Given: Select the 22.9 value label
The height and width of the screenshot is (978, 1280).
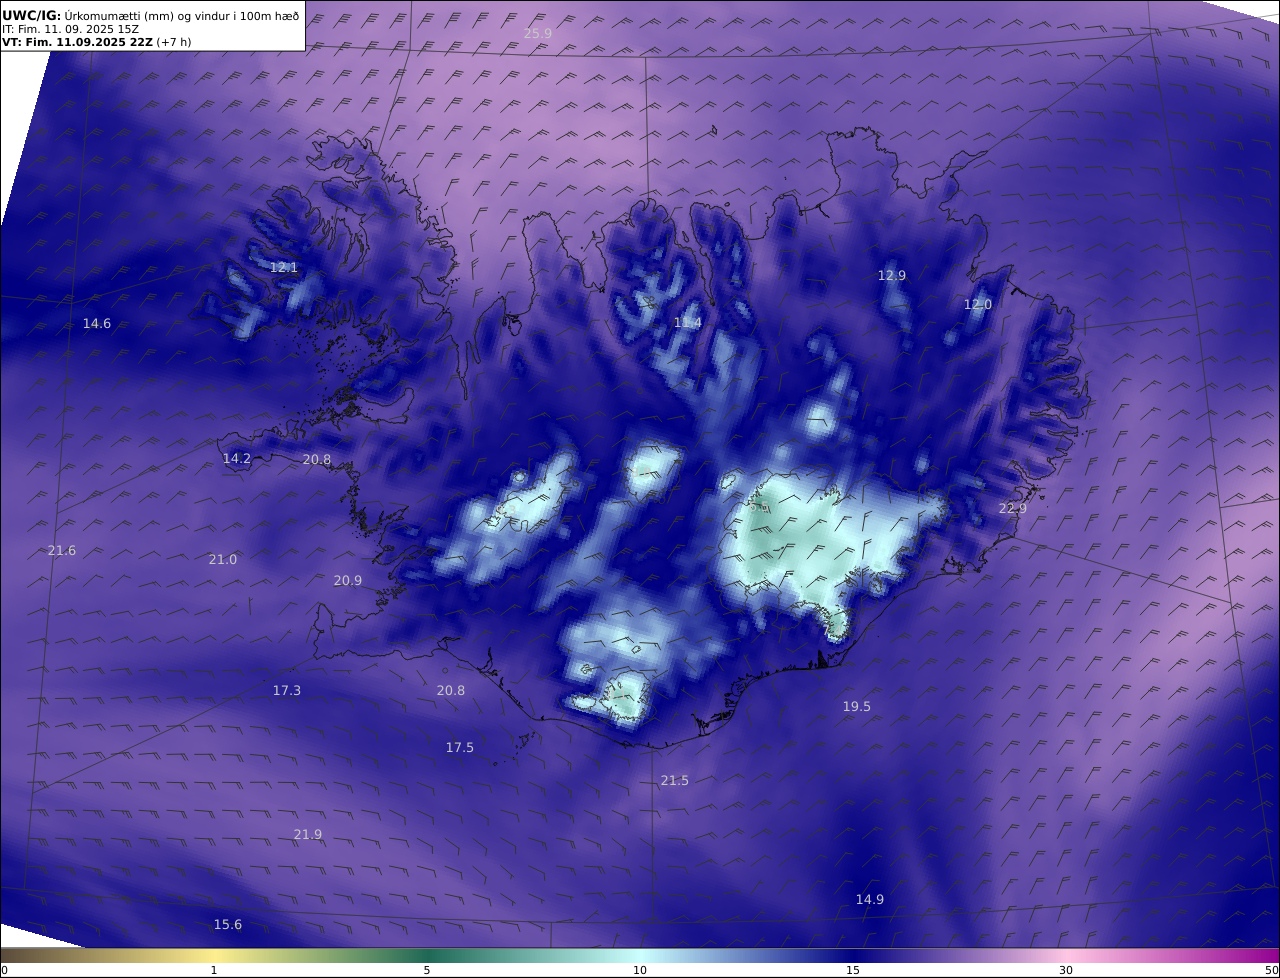Looking at the screenshot, I should click(x=1013, y=508).
